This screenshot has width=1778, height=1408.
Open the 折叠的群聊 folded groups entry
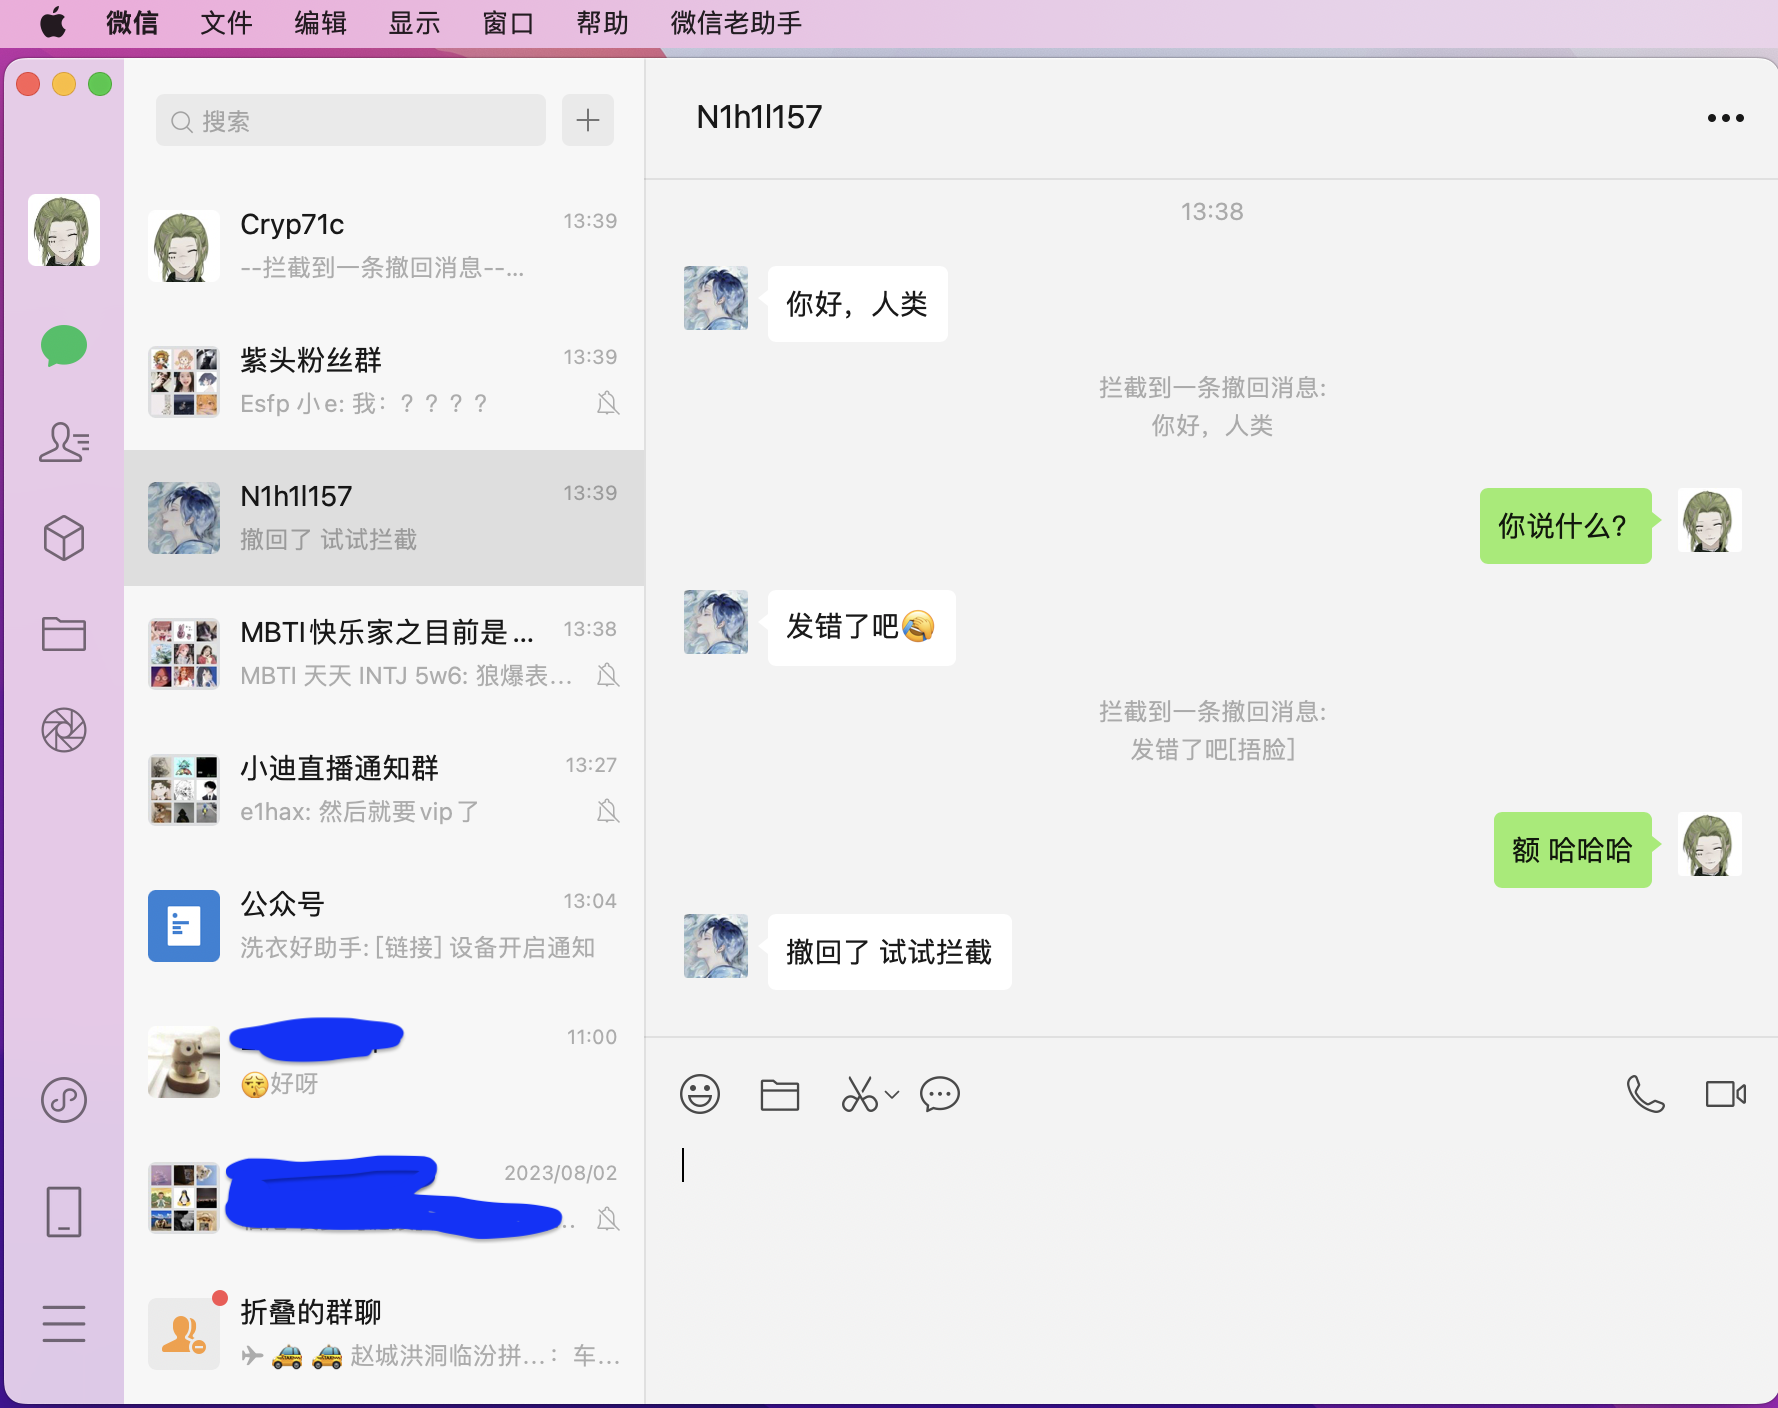coord(384,1332)
